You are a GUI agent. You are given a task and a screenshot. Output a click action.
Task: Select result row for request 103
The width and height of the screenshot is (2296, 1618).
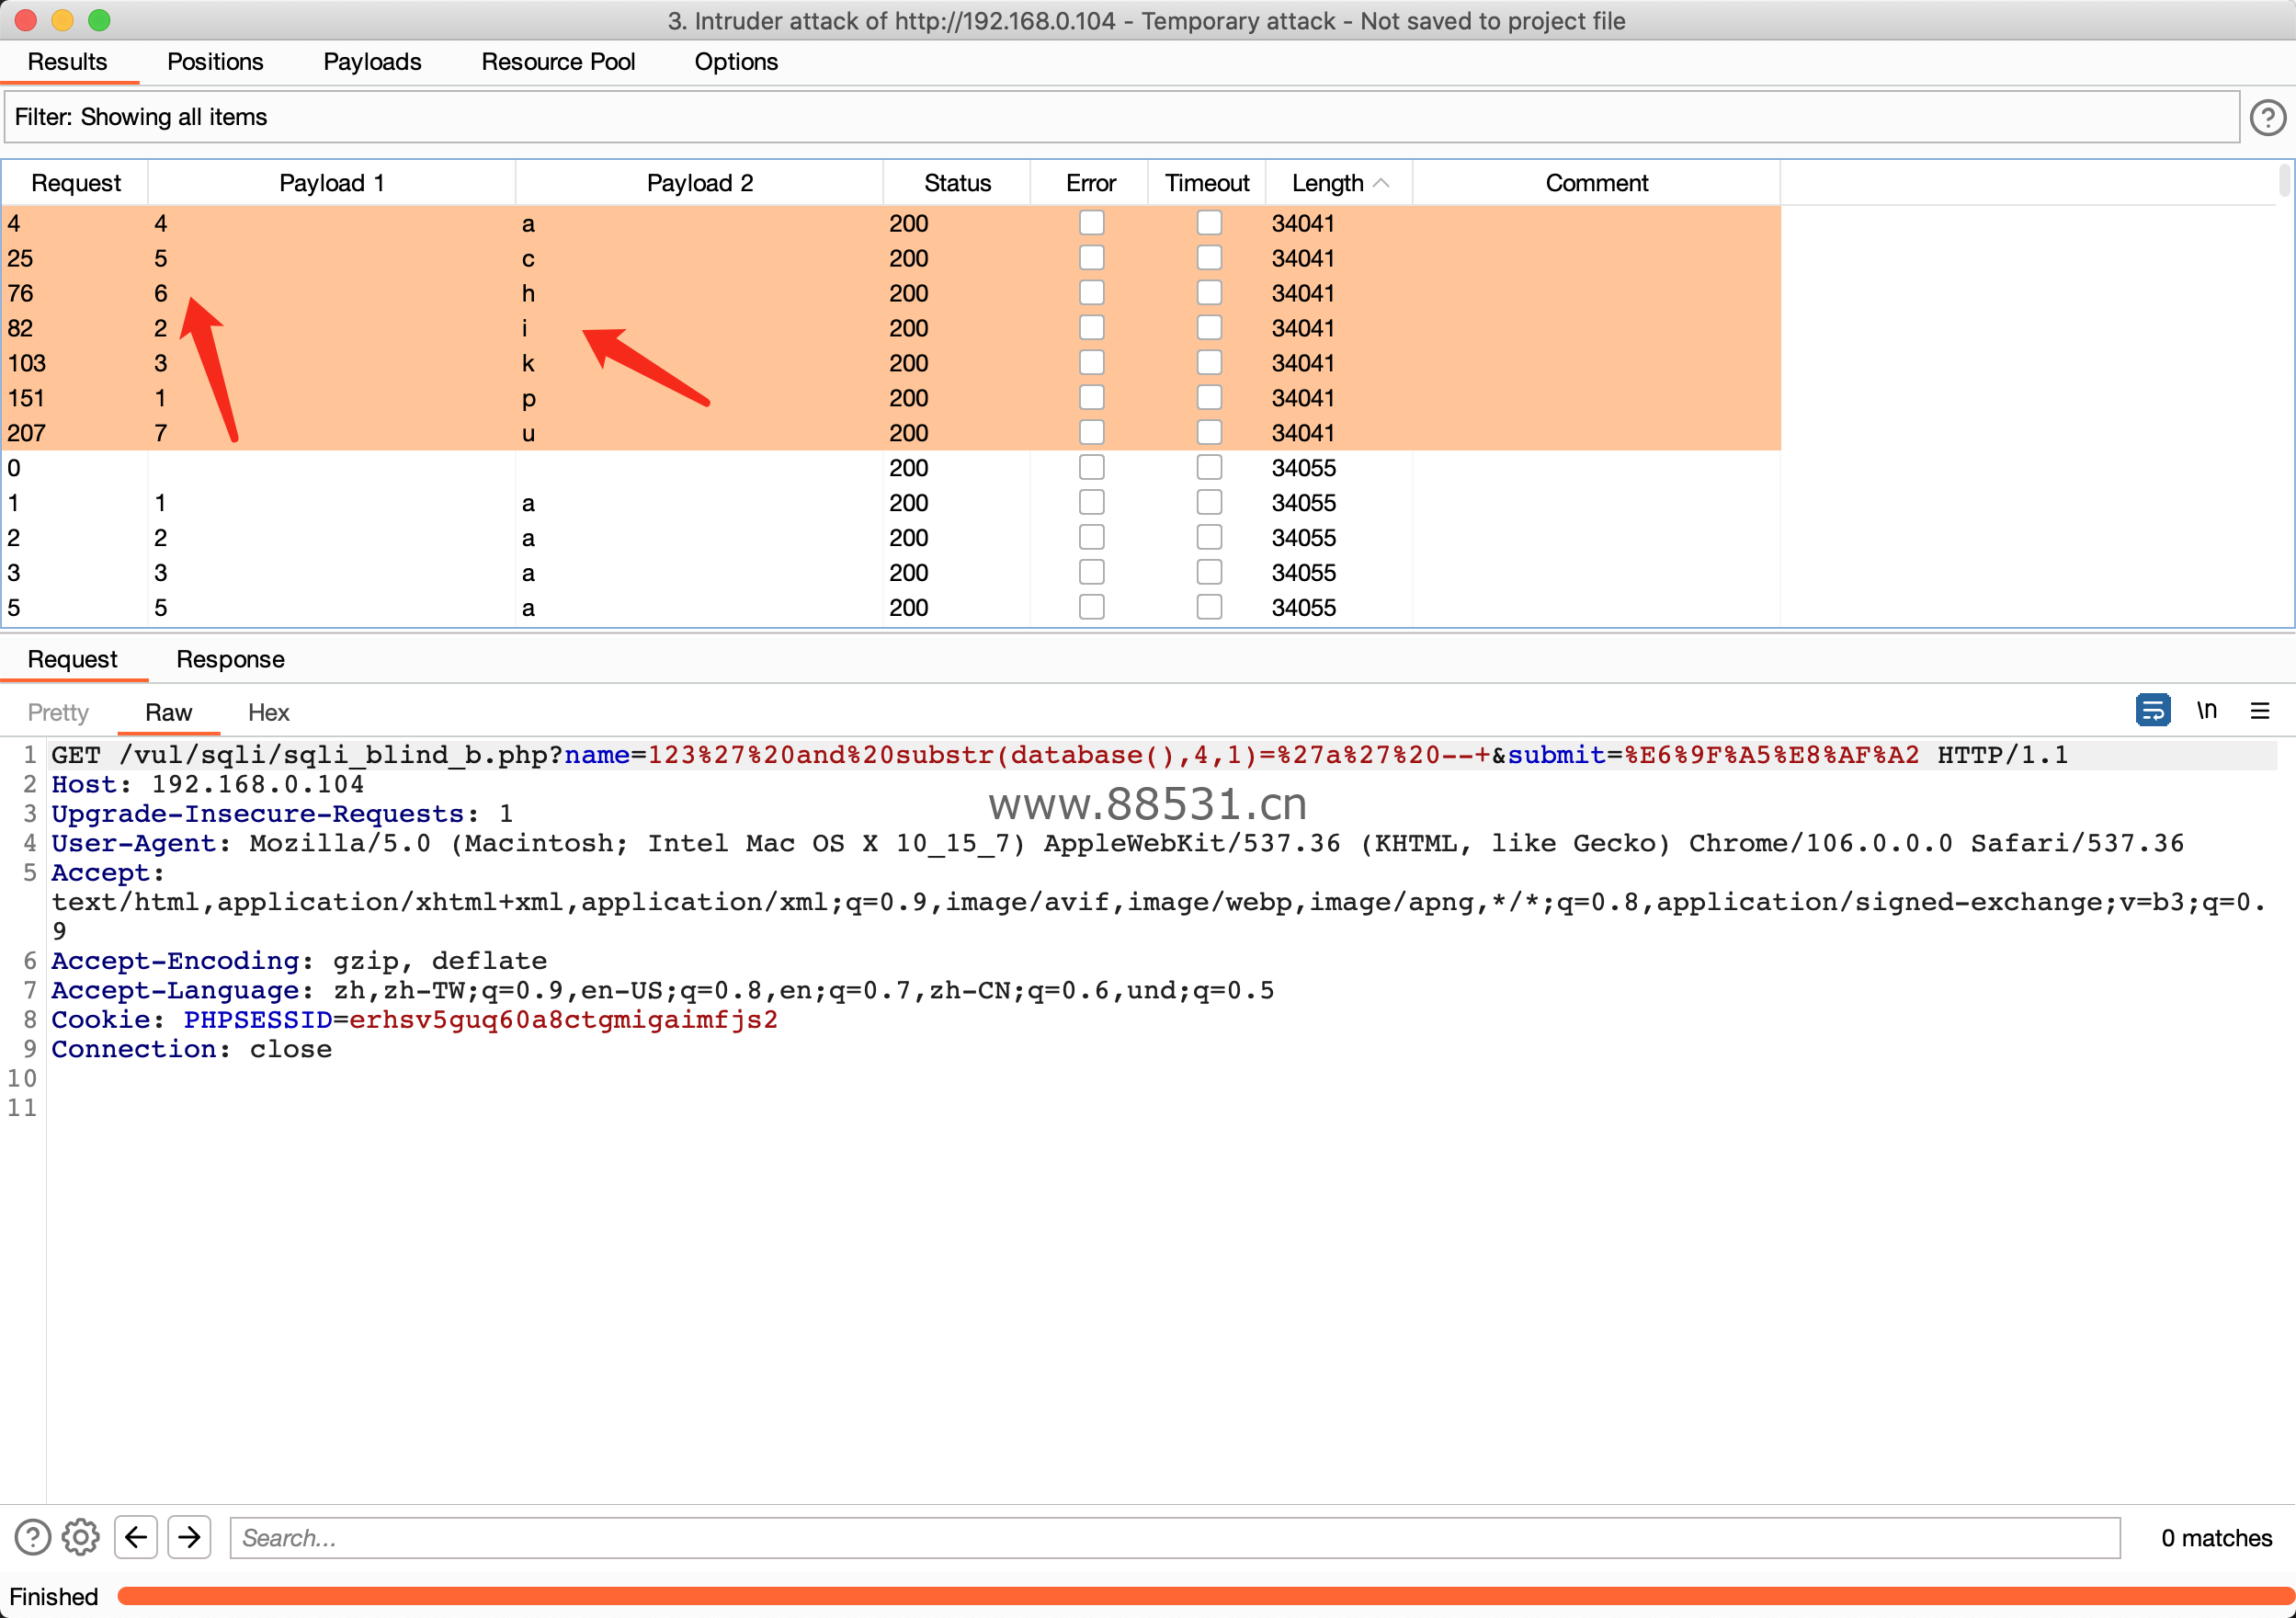pyautogui.click(x=891, y=363)
